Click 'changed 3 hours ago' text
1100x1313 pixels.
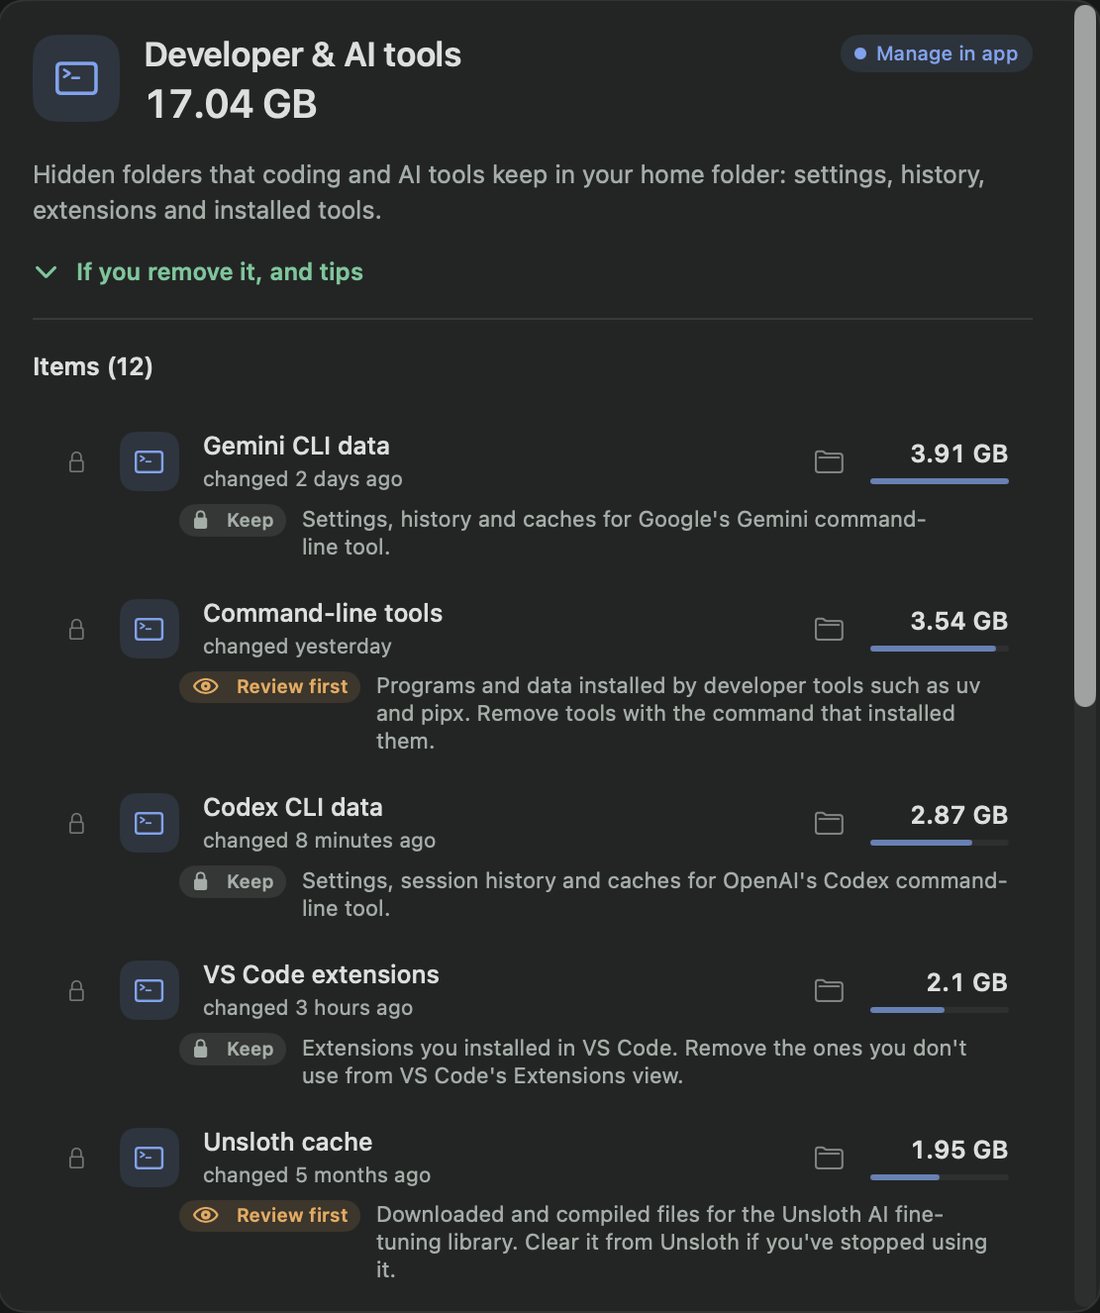pyautogui.click(x=307, y=1008)
